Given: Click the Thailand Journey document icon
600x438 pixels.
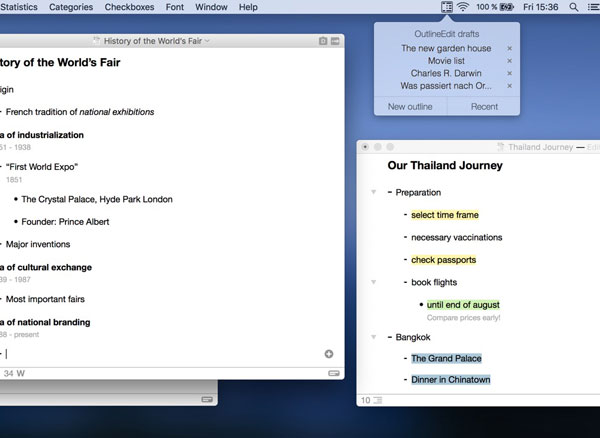Looking at the screenshot, I should click(500, 147).
